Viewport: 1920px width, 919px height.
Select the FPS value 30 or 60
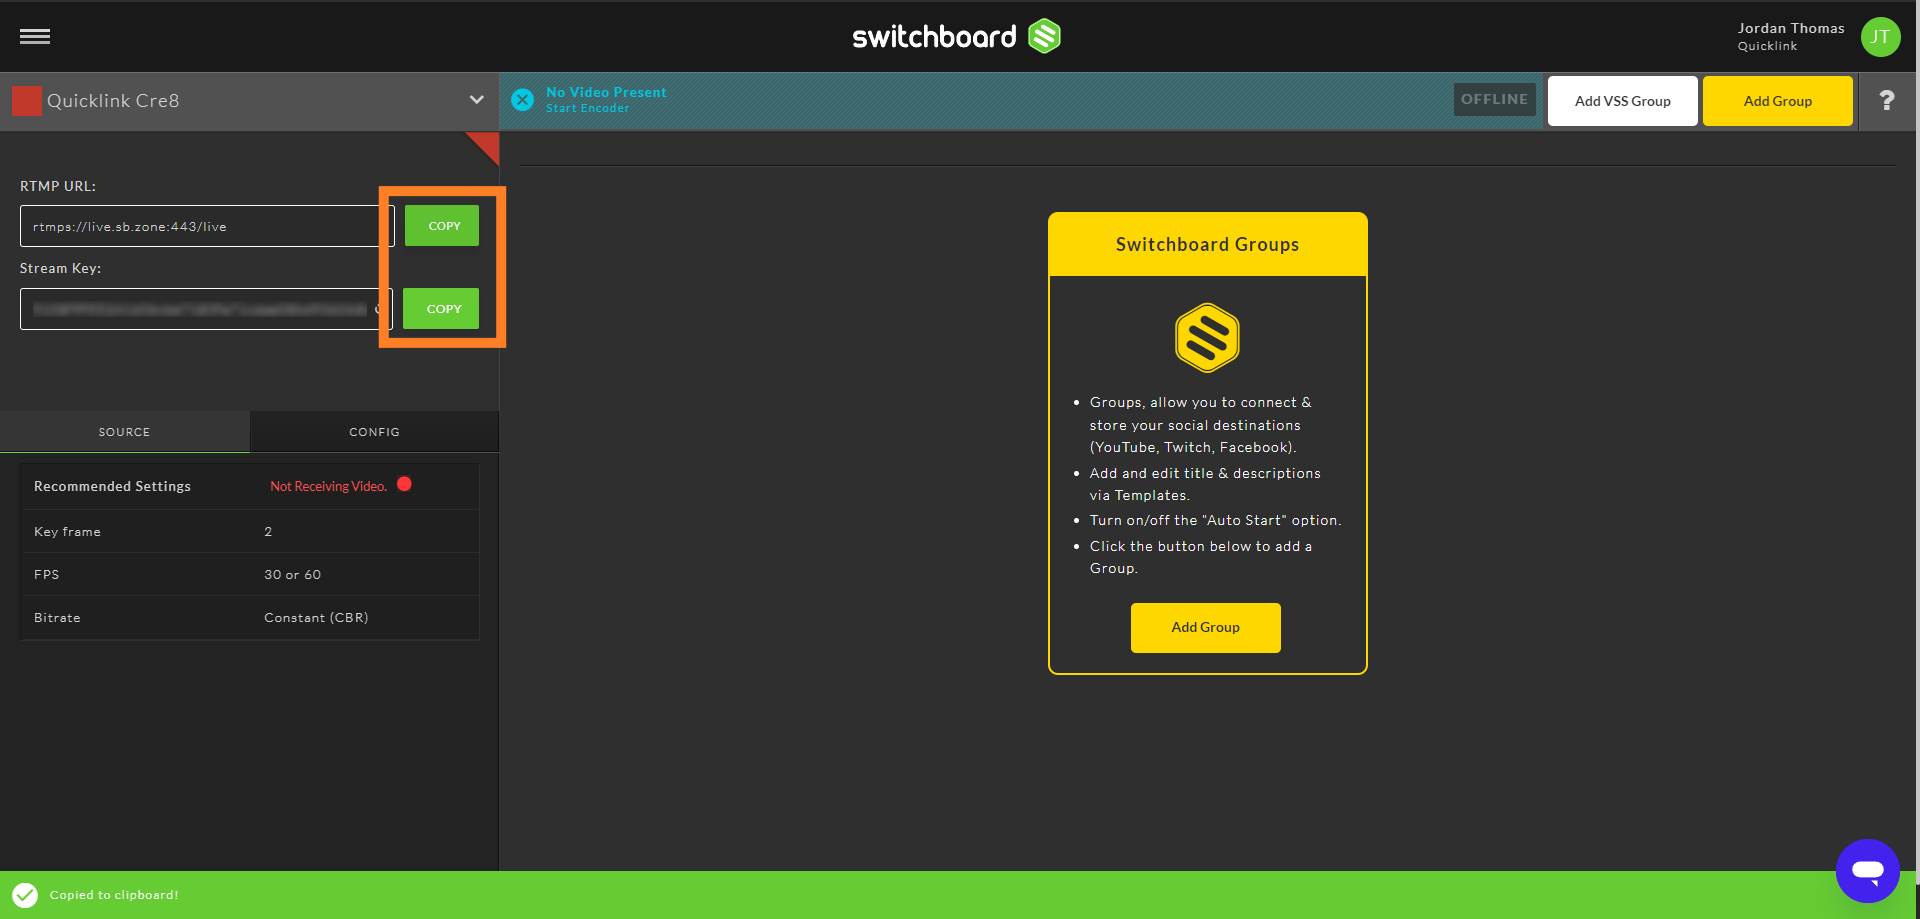(292, 575)
